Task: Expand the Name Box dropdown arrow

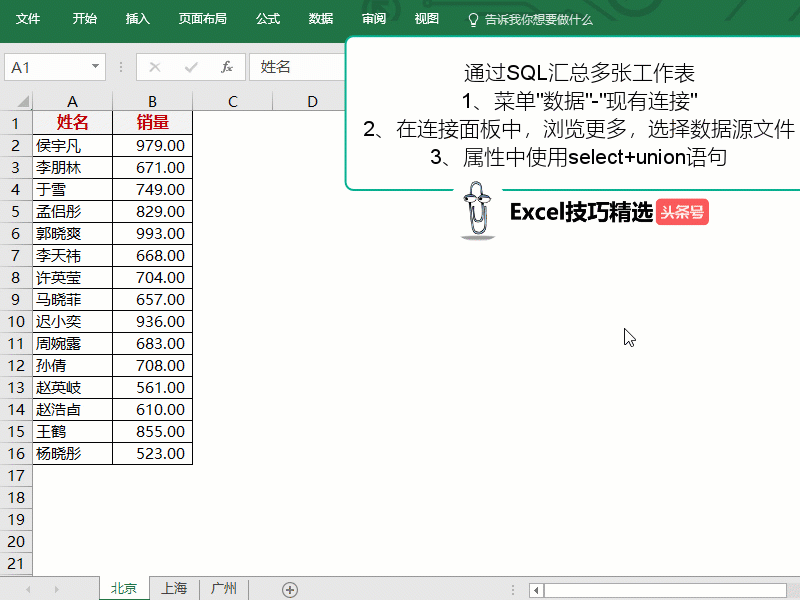Action: point(95,66)
